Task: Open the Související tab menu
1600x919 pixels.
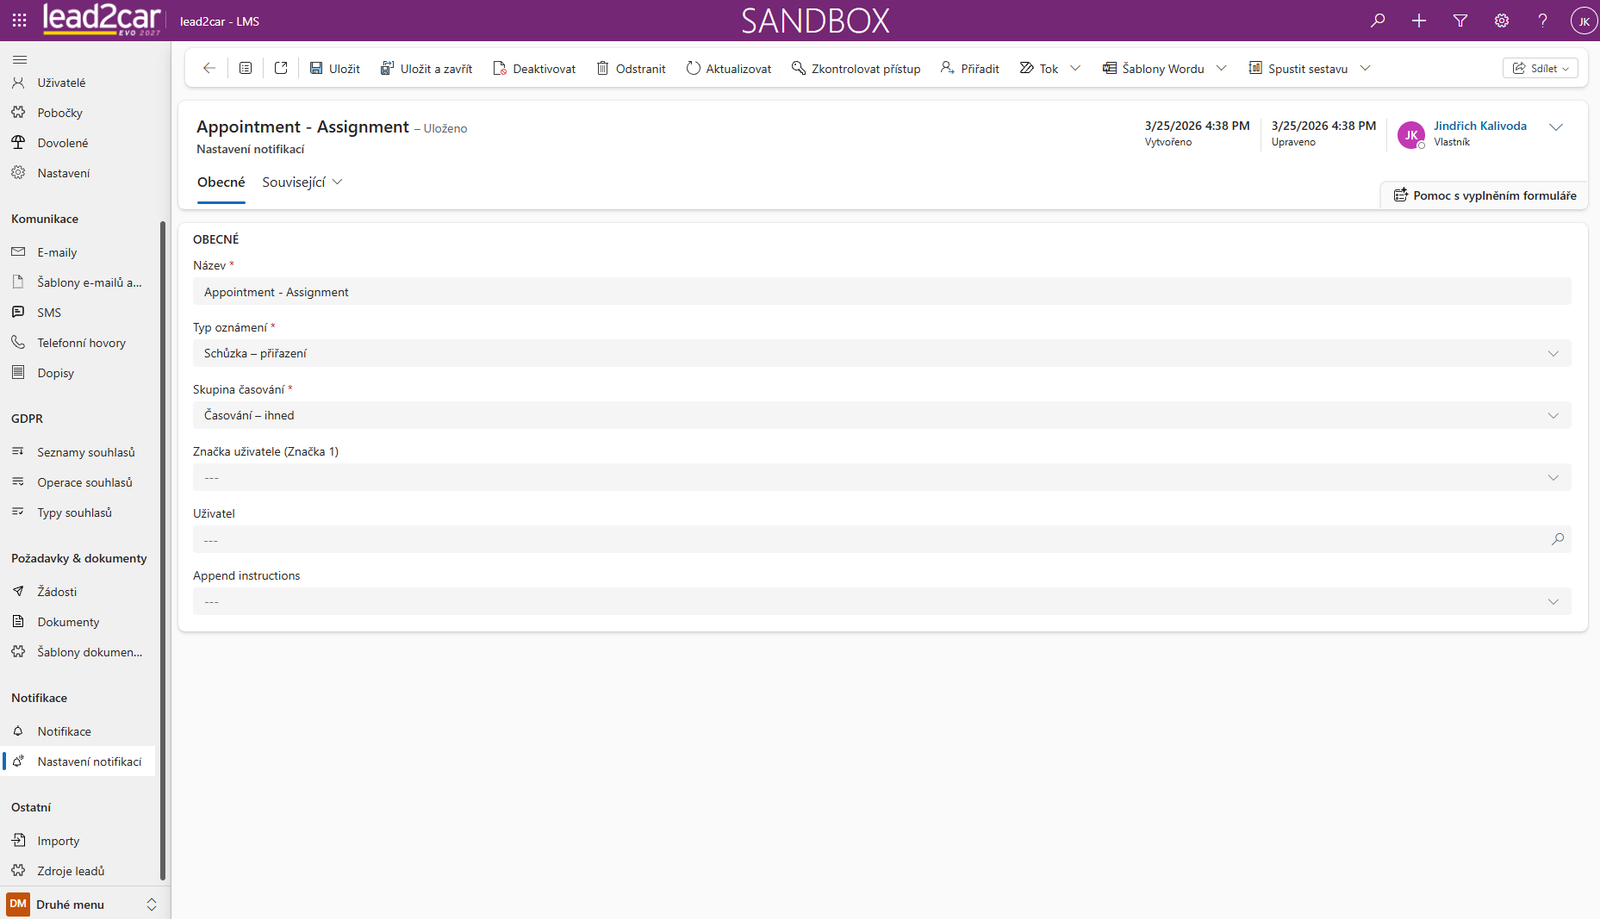Action: pos(302,182)
